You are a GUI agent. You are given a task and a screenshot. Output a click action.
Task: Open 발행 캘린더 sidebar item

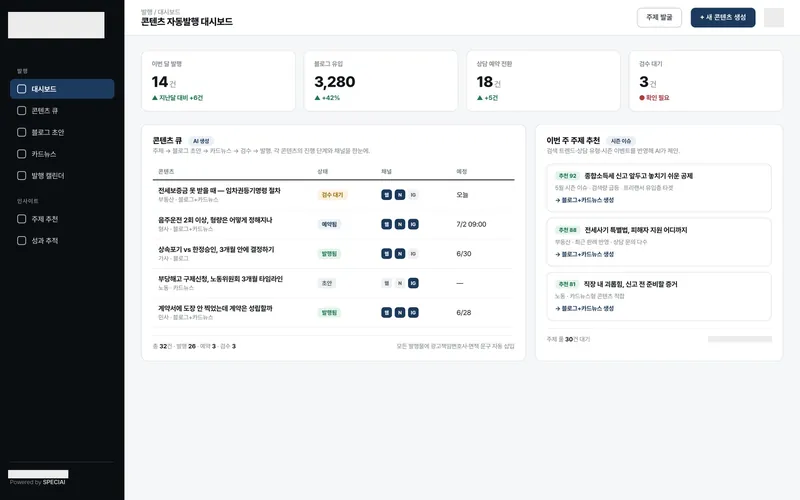pyautogui.click(x=62, y=176)
